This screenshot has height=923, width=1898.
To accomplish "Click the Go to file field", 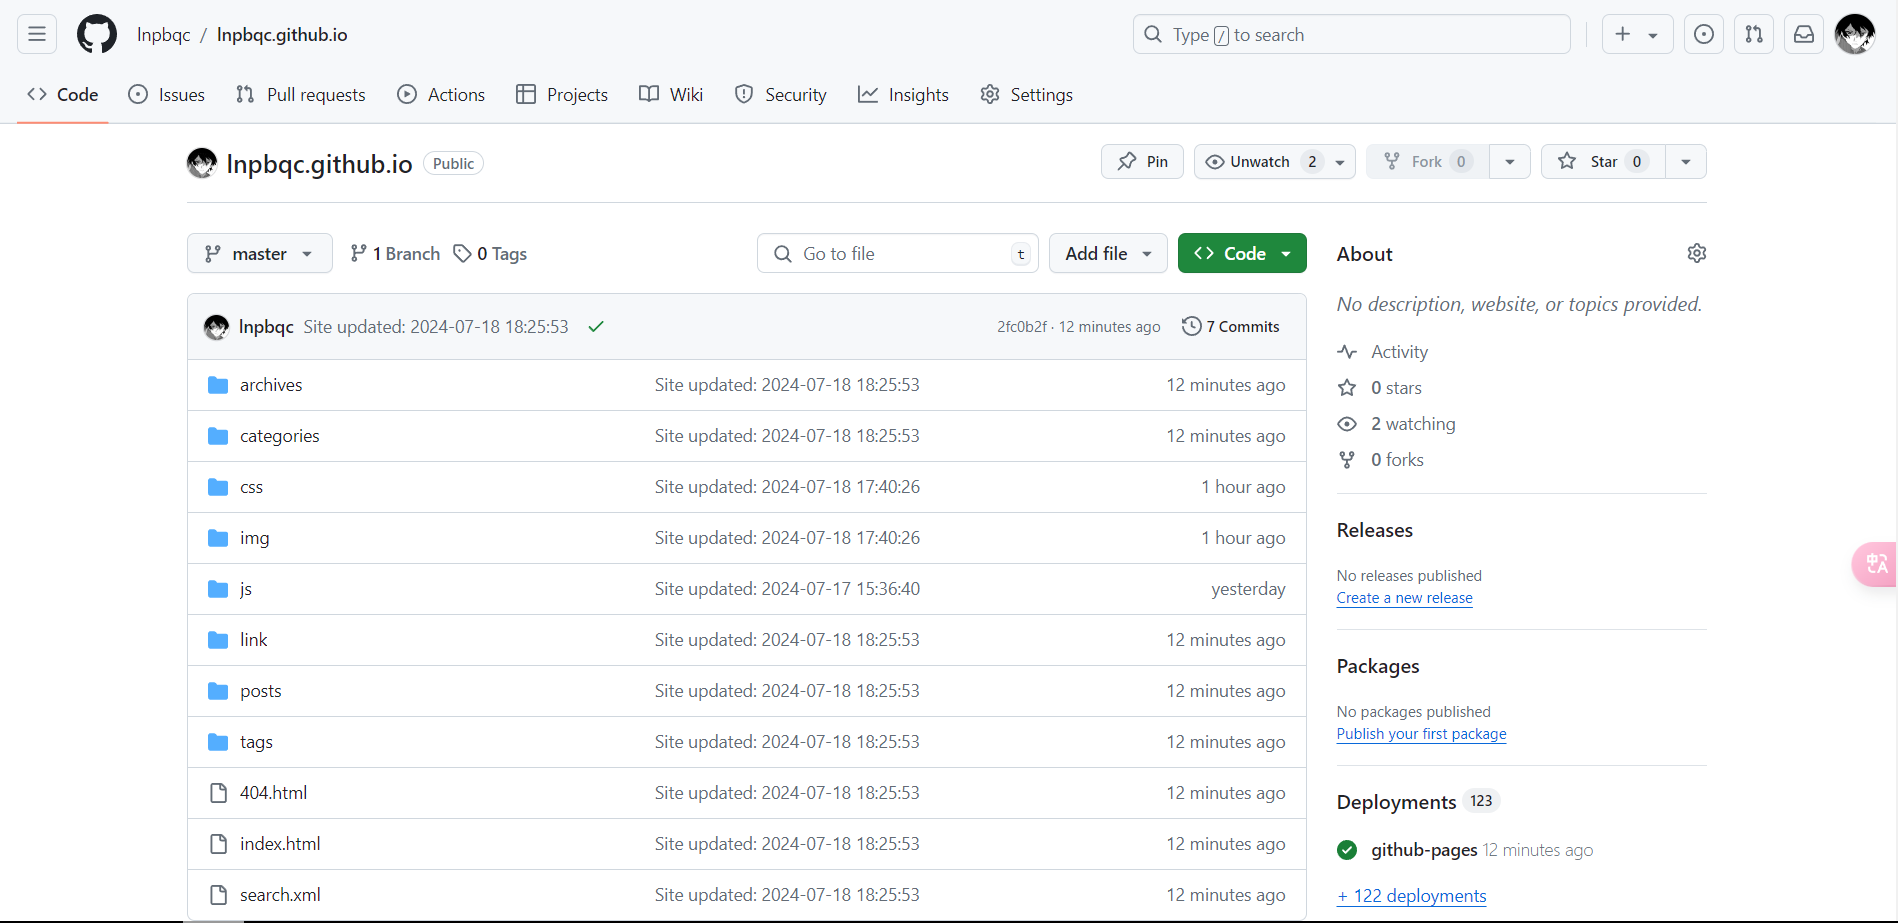I will 898,253.
